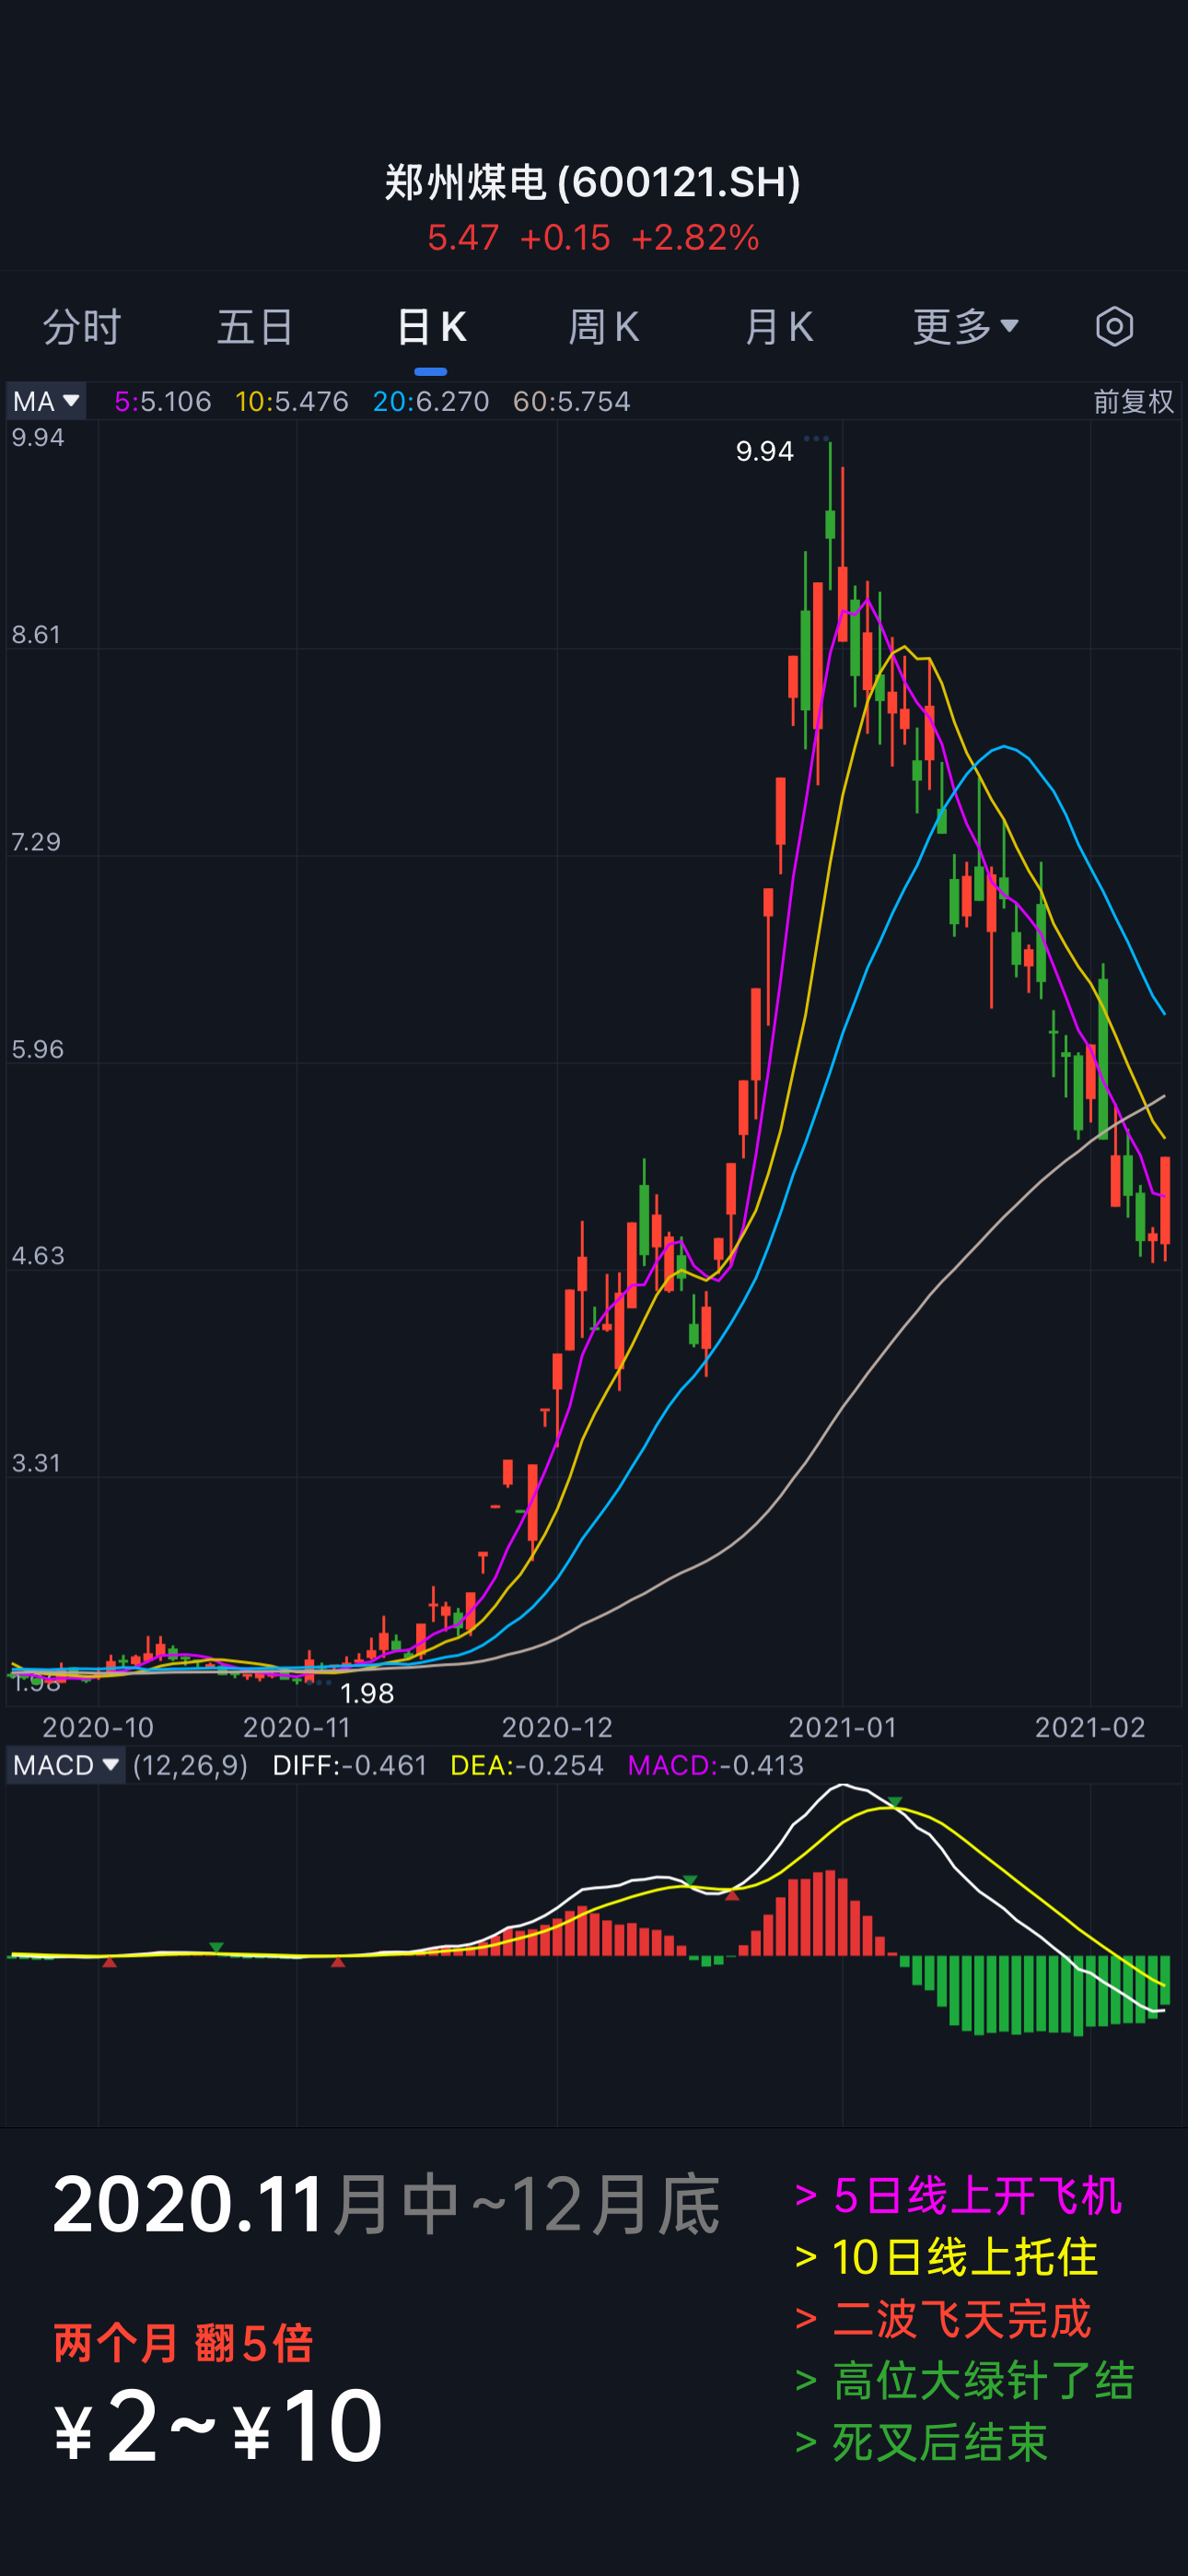Tap the red triangle marker near 2020-10 in MACD
This screenshot has width=1188, height=2576.
[x=110, y=1963]
